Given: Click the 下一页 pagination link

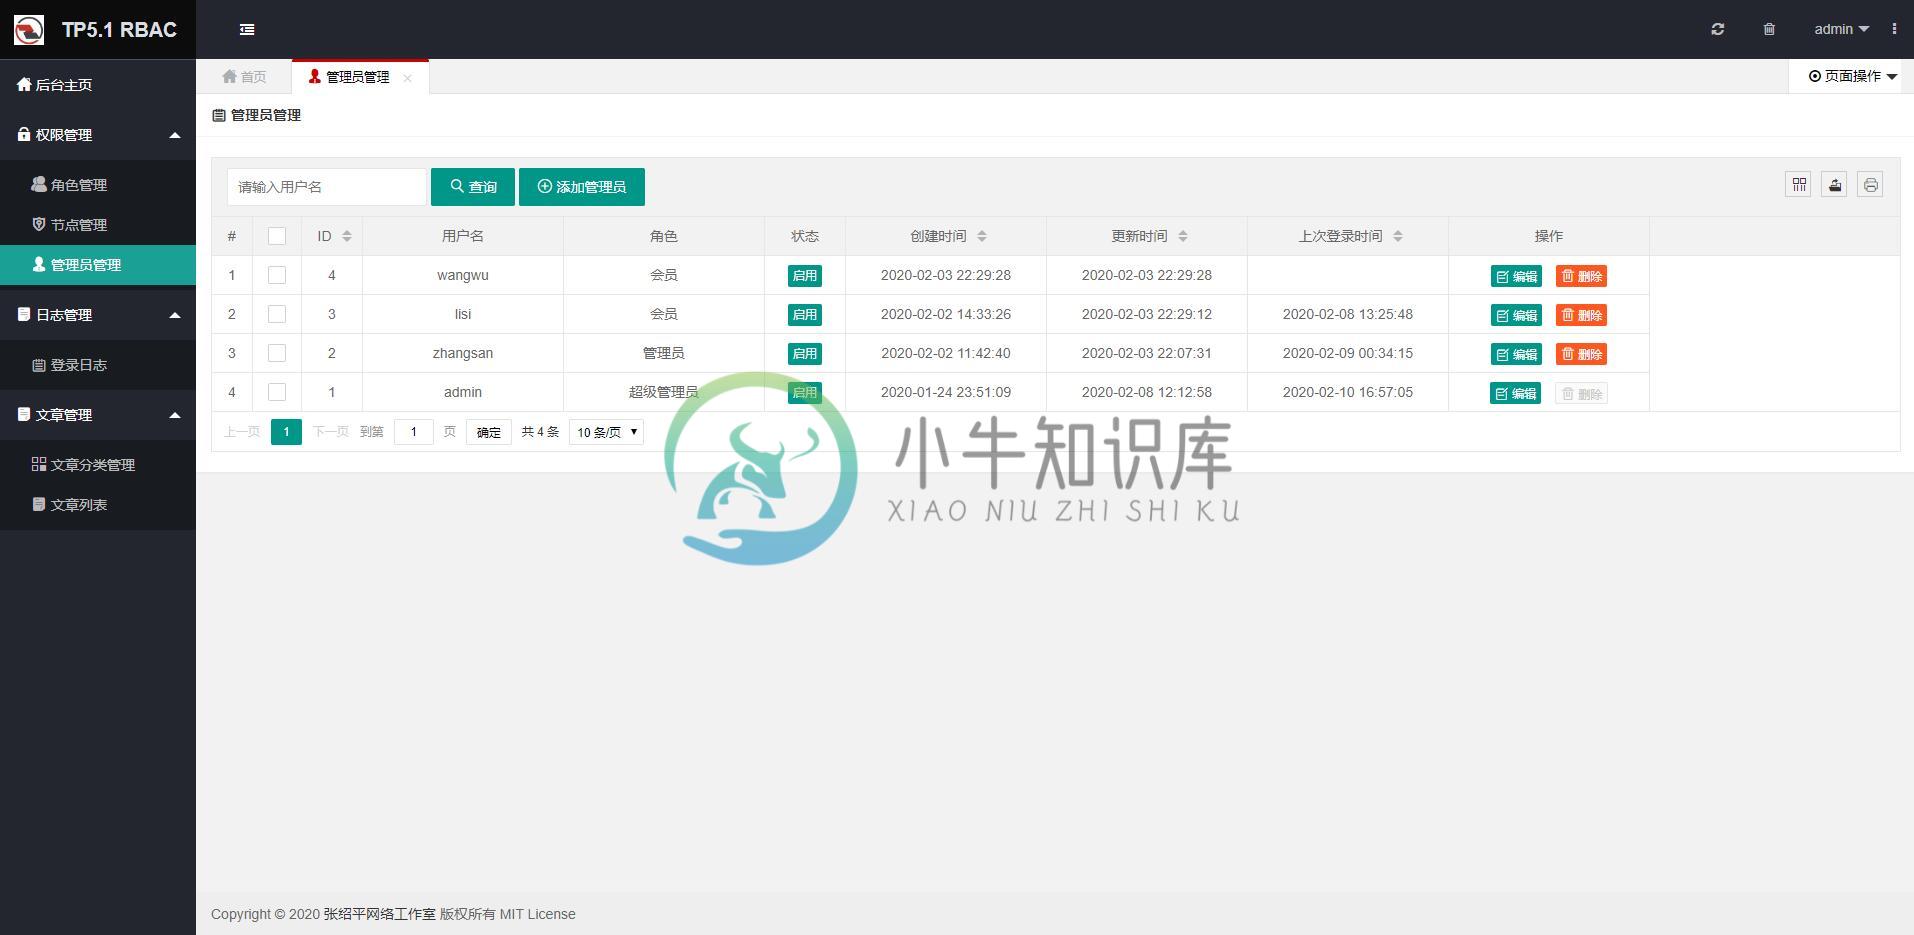Looking at the screenshot, I should coord(330,432).
